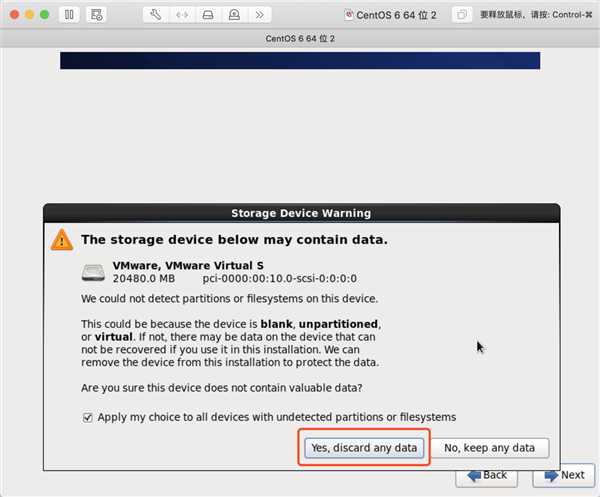Close the VMware window
The width and height of the screenshot is (600, 497).
15,15
